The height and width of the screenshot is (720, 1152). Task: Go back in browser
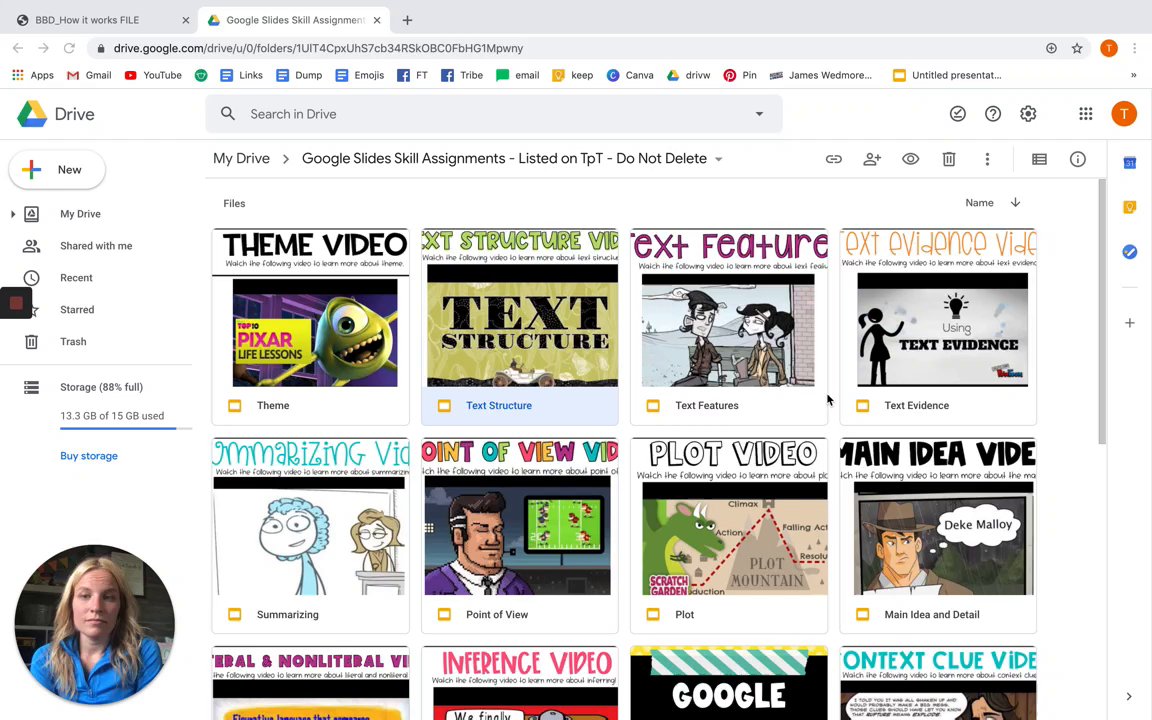point(18,48)
